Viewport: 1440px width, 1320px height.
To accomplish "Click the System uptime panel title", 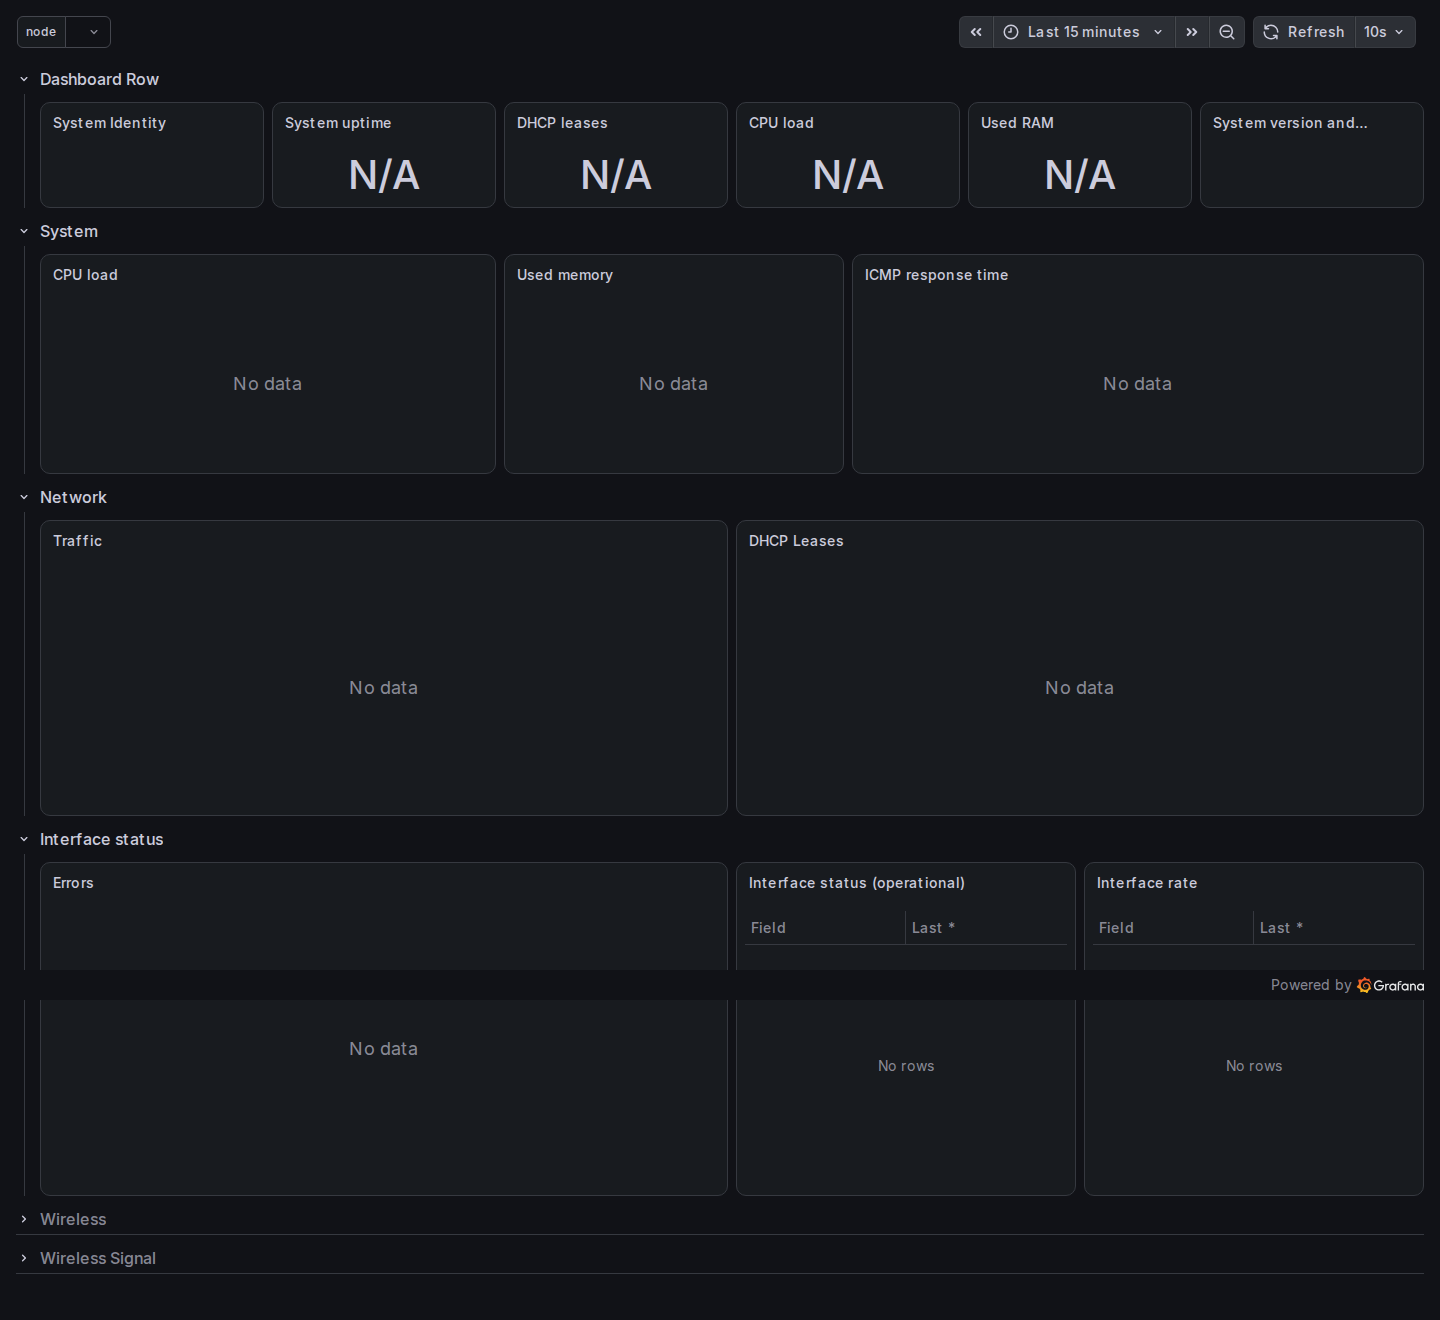I will point(338,123).
